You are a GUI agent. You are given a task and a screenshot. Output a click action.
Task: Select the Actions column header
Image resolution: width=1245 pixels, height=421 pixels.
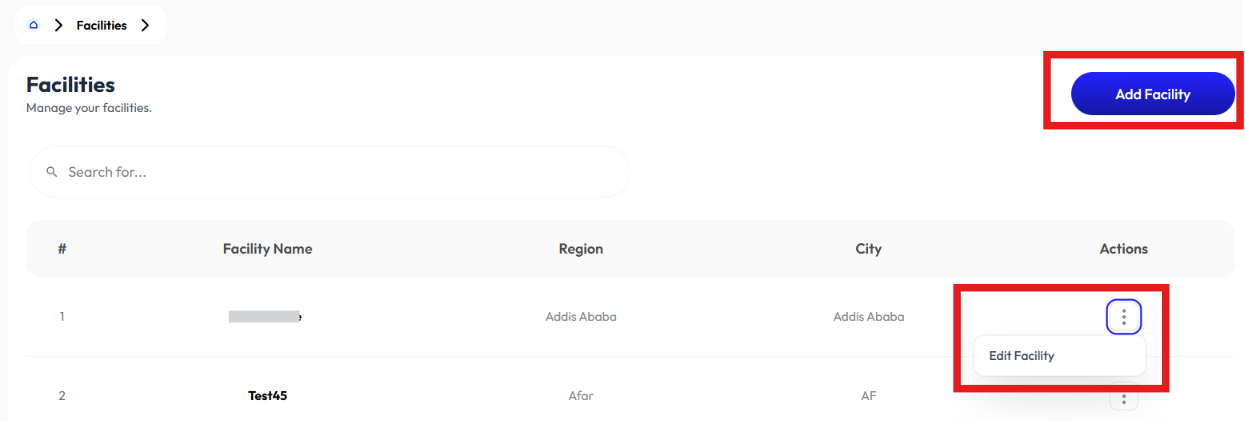point(1124,249)
